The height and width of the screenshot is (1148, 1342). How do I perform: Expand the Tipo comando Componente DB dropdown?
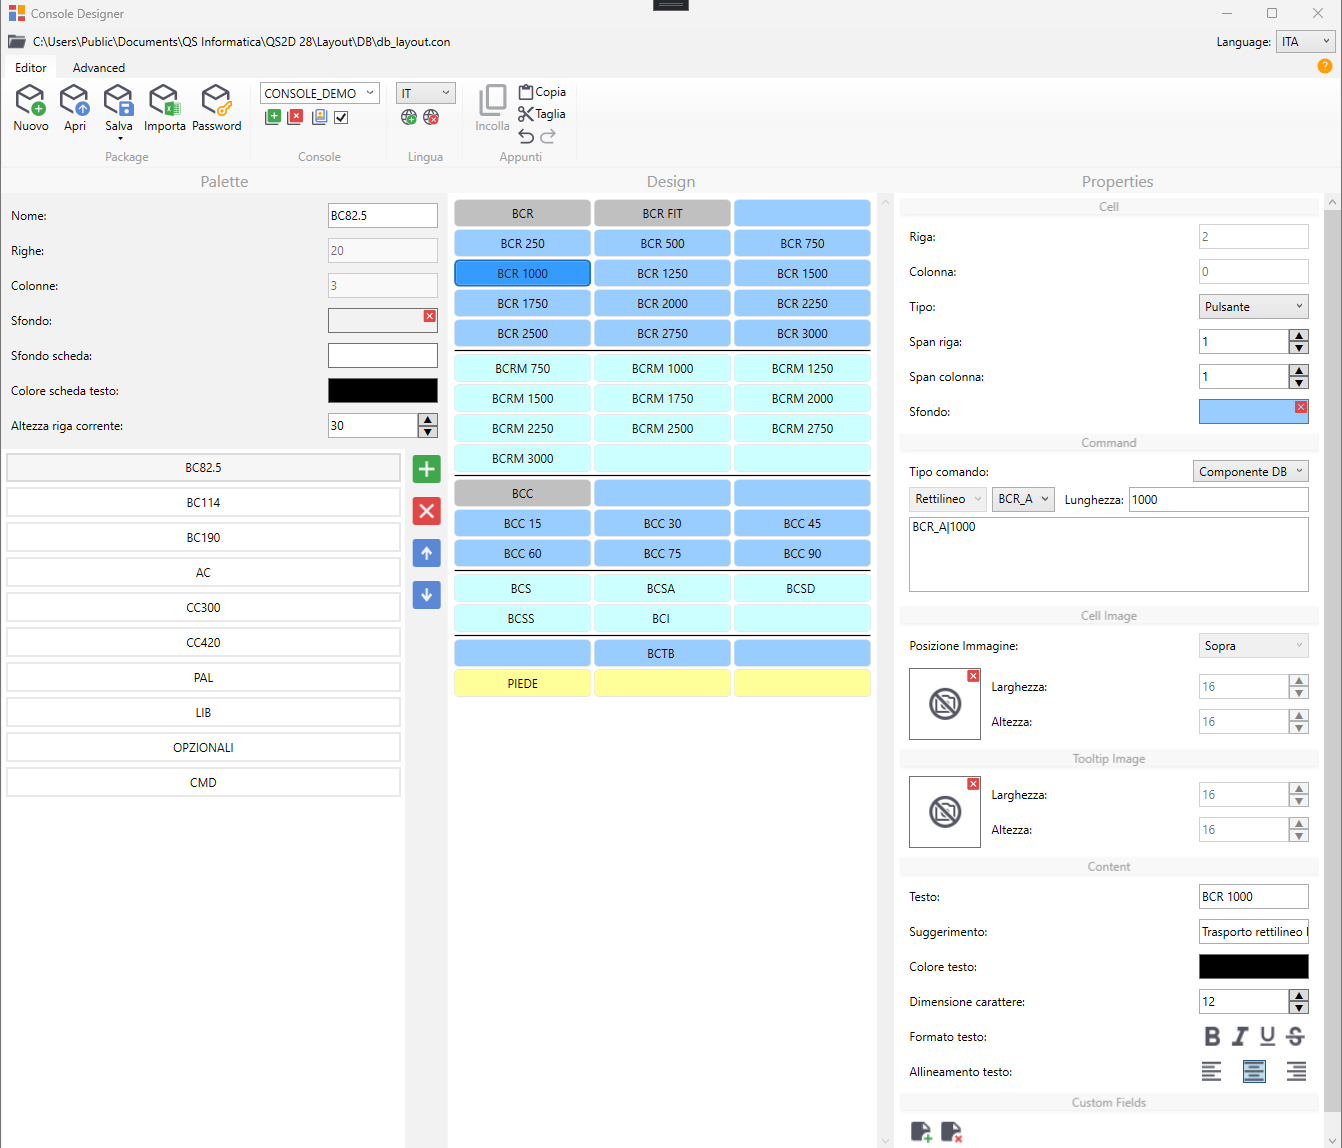pyautogui.click(x=1251, y=471)
